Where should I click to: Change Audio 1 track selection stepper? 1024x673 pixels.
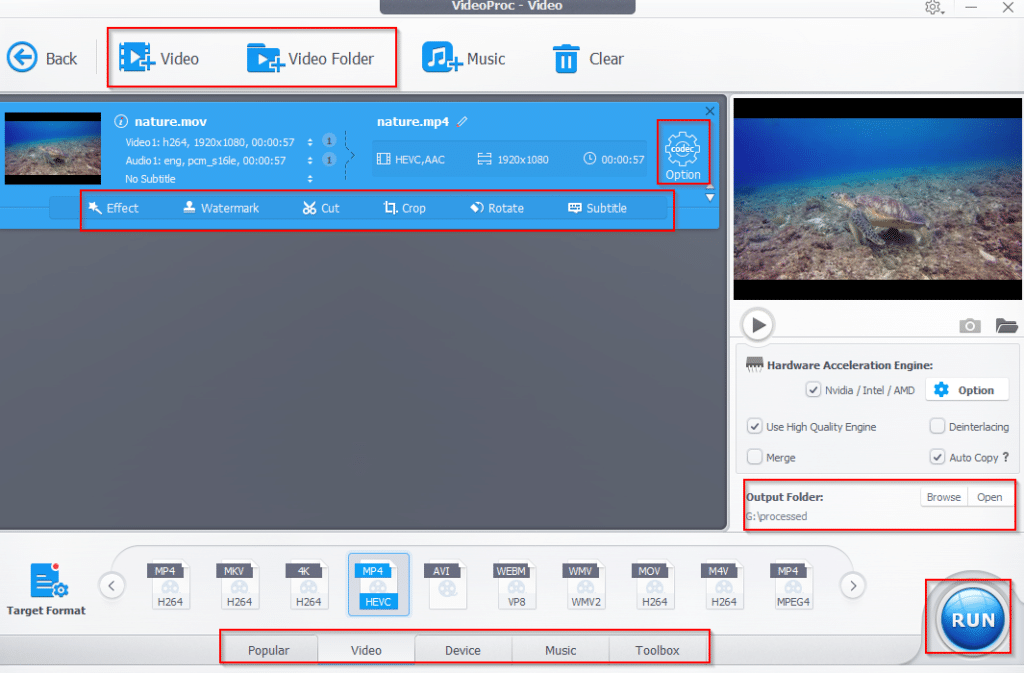tap(310, 161)
